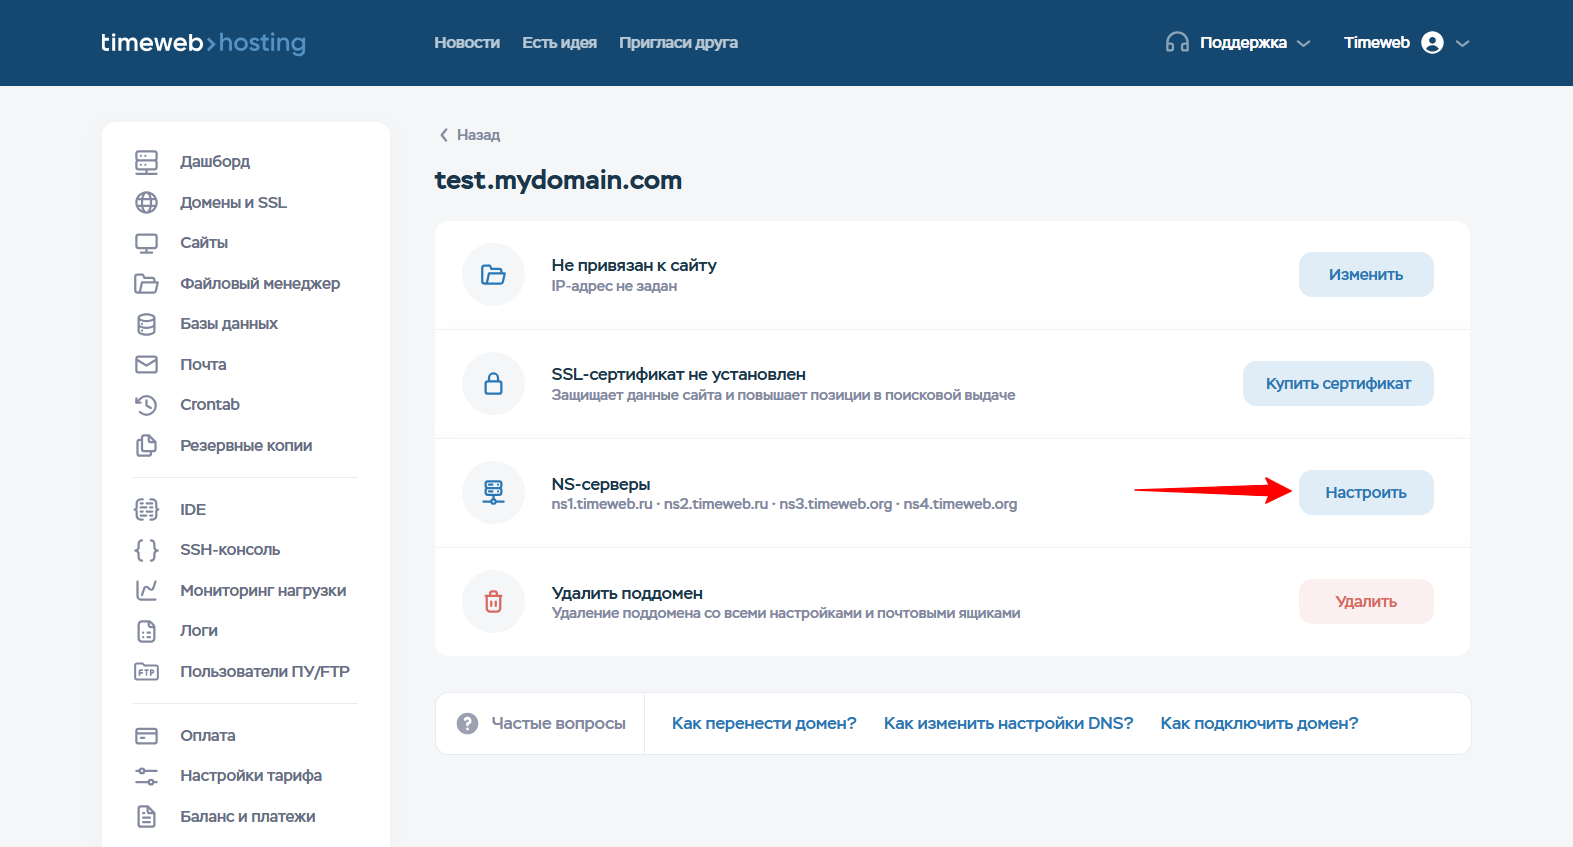Click the trash icon in Удалить поддомен row
This screenshot has height=847, width=1573.
493,602
